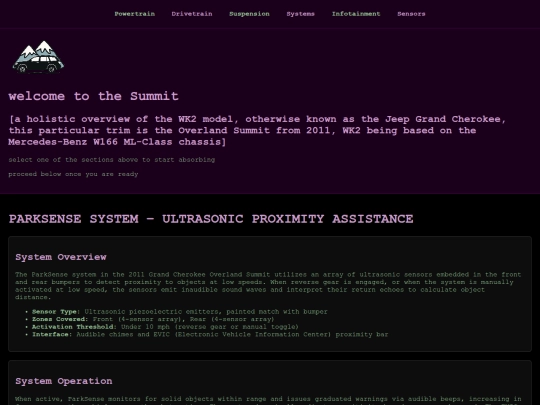Image resolution: width=540 pixels, height=405 pixels.
Task: Open the Drivetrain section
Action: pos(192,14)
